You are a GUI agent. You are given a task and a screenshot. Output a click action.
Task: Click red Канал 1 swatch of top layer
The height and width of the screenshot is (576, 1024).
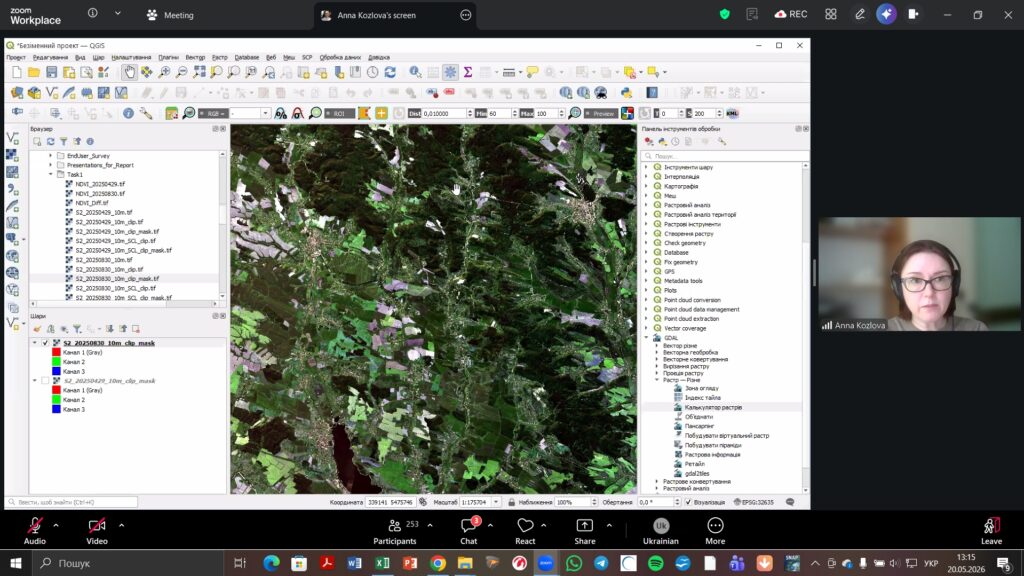tap(56, 353)
